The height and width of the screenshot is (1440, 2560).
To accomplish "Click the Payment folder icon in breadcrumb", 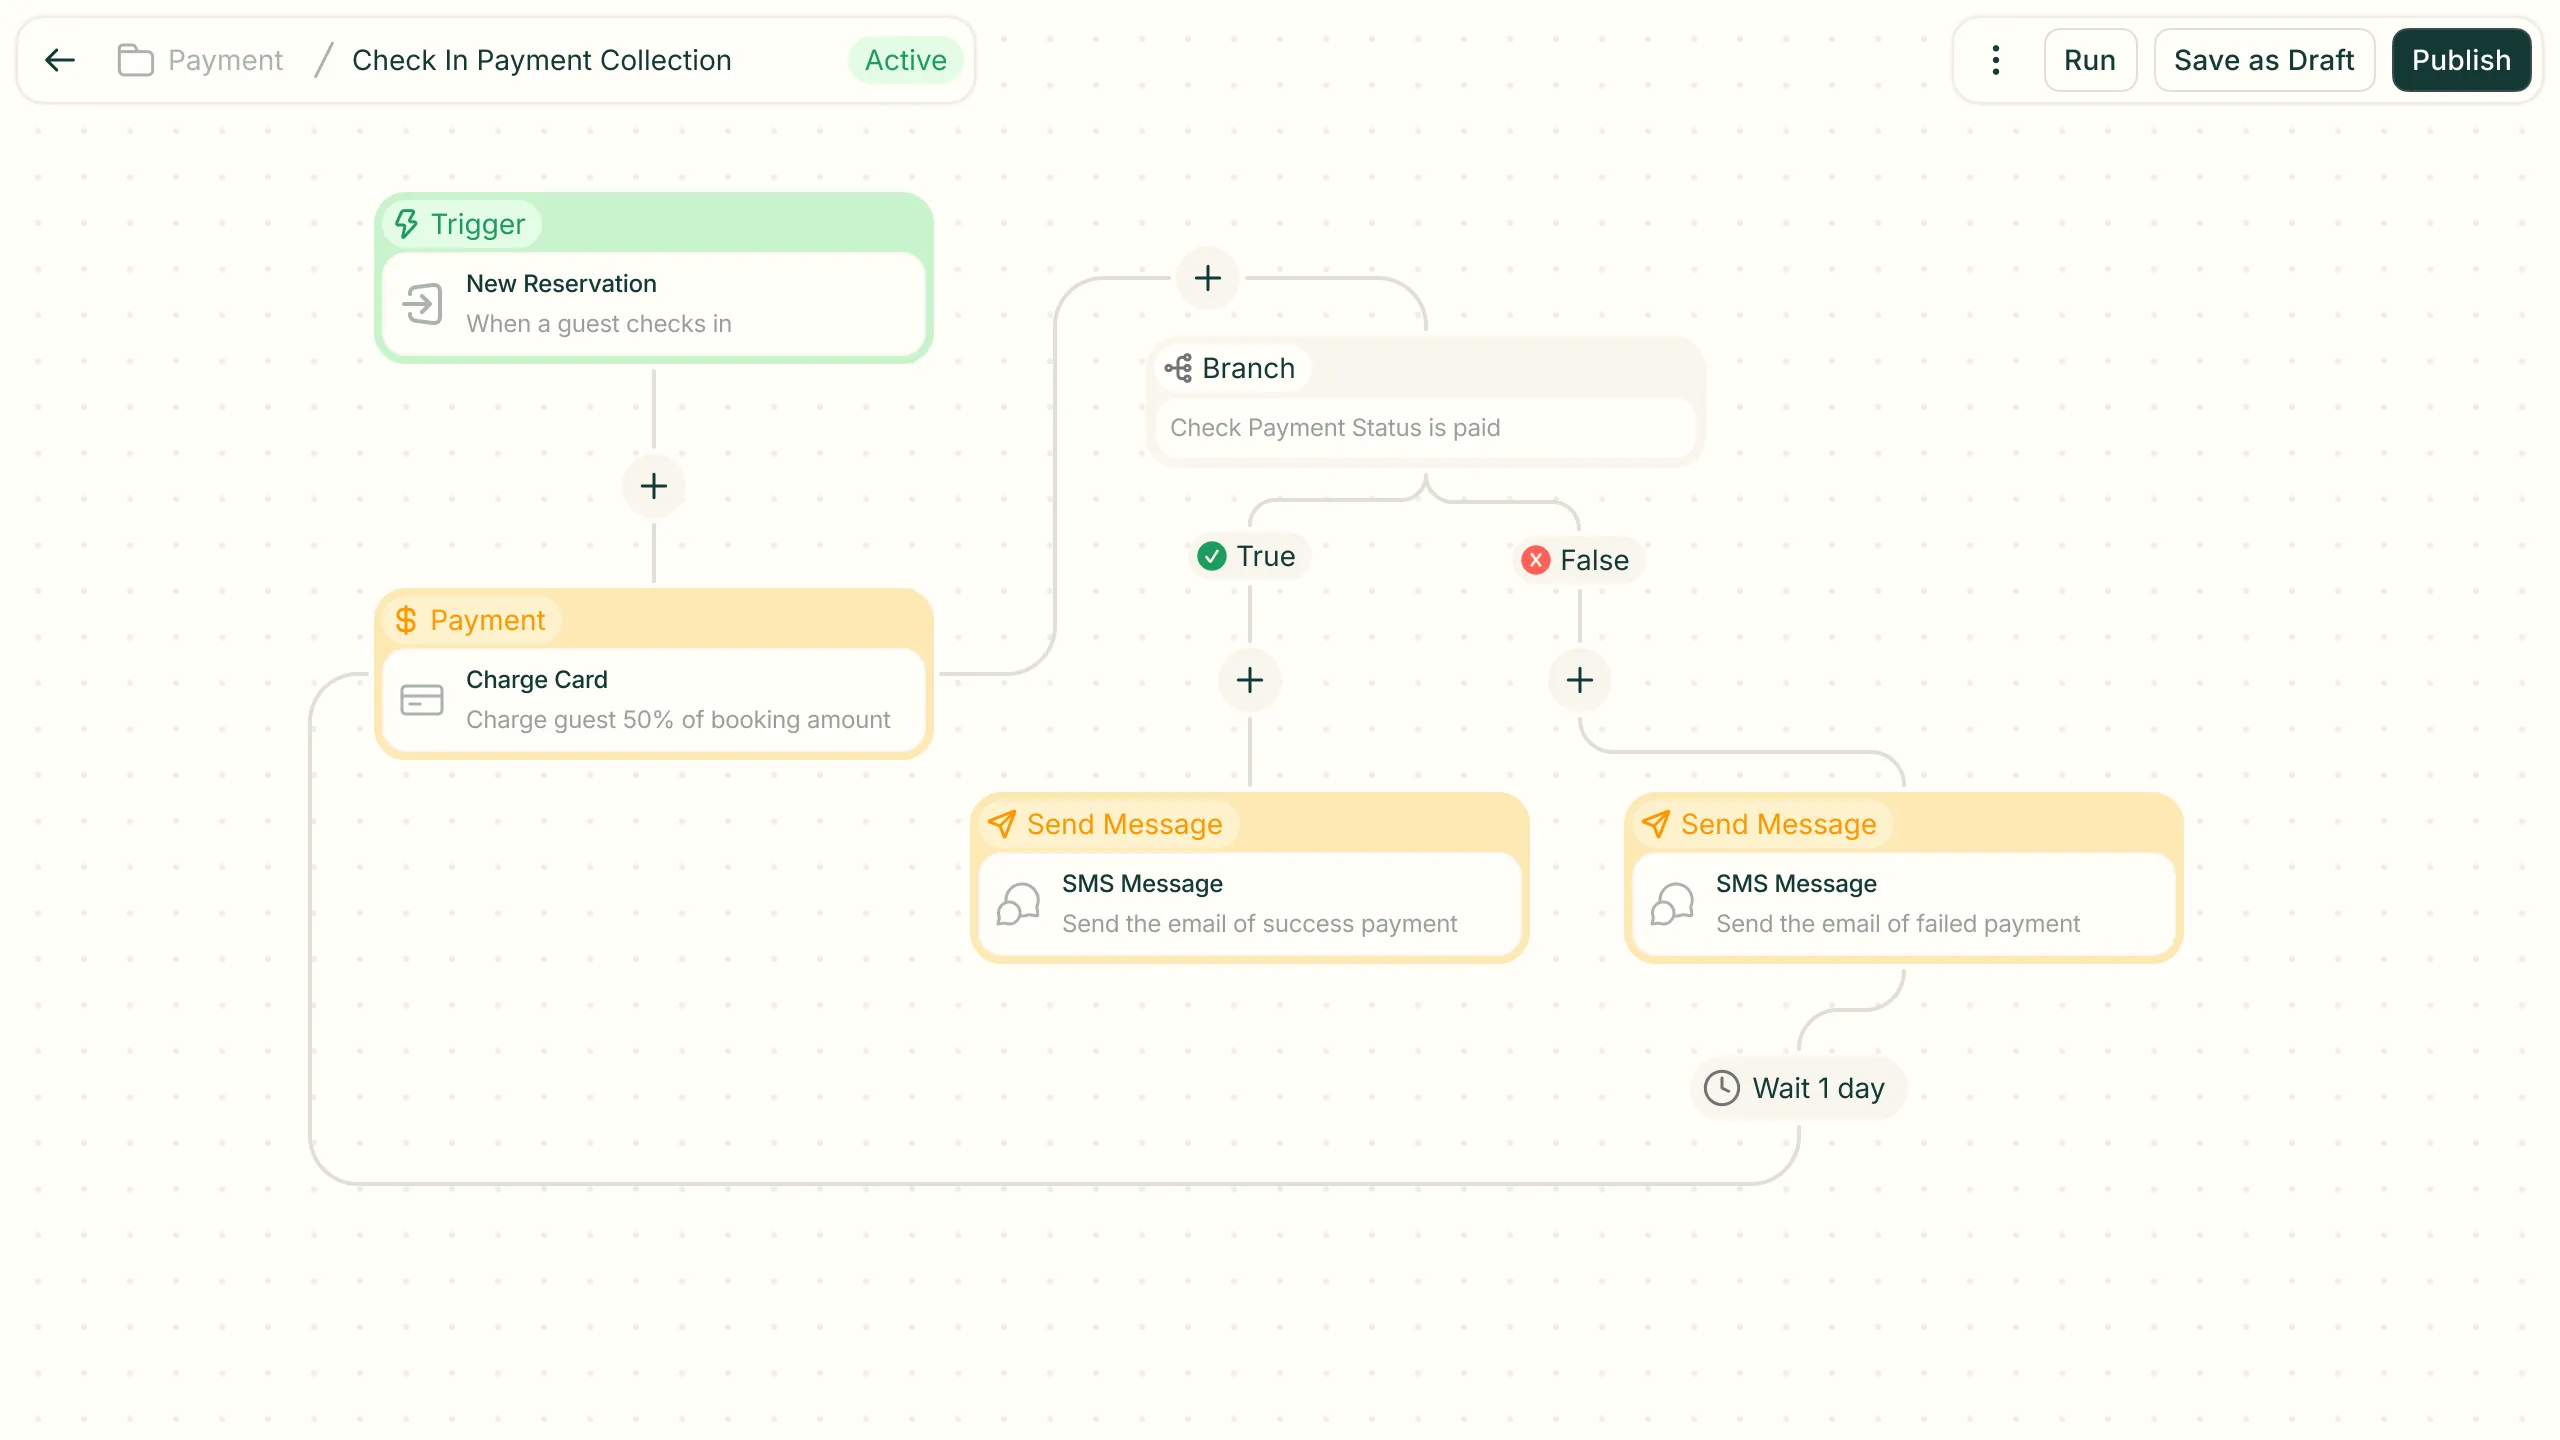I will (135, 60).
